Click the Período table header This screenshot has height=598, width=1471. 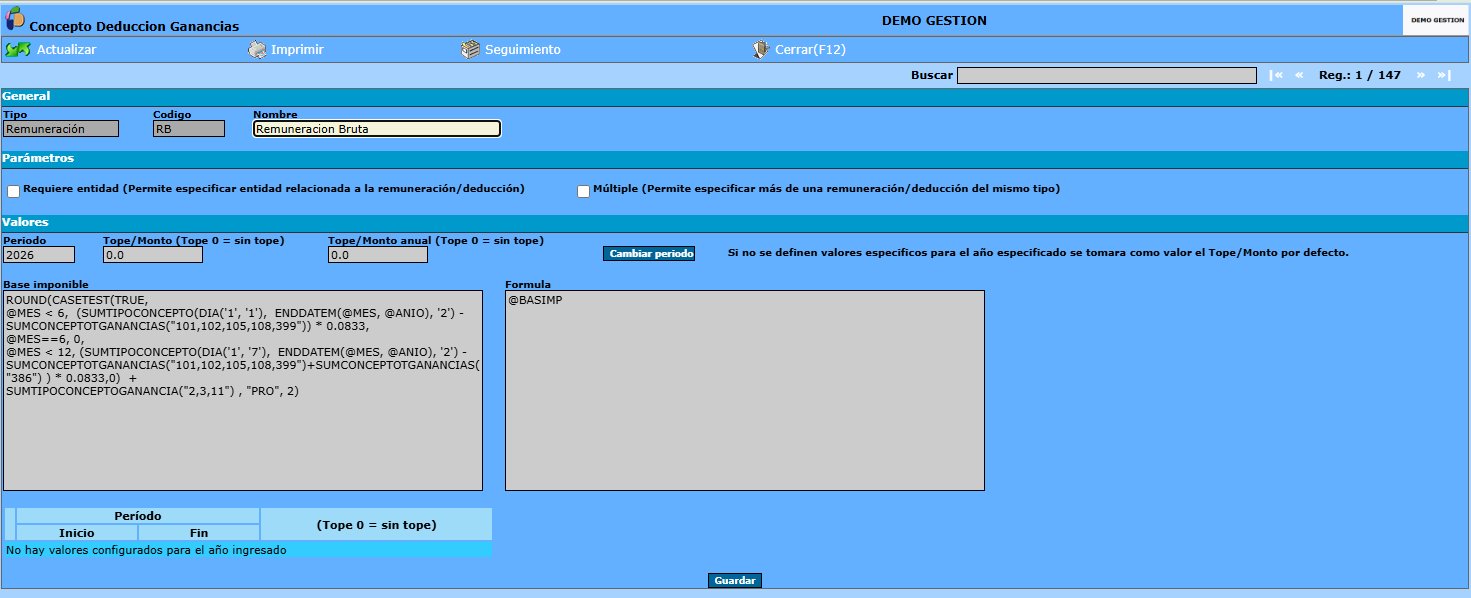[138, 516]
